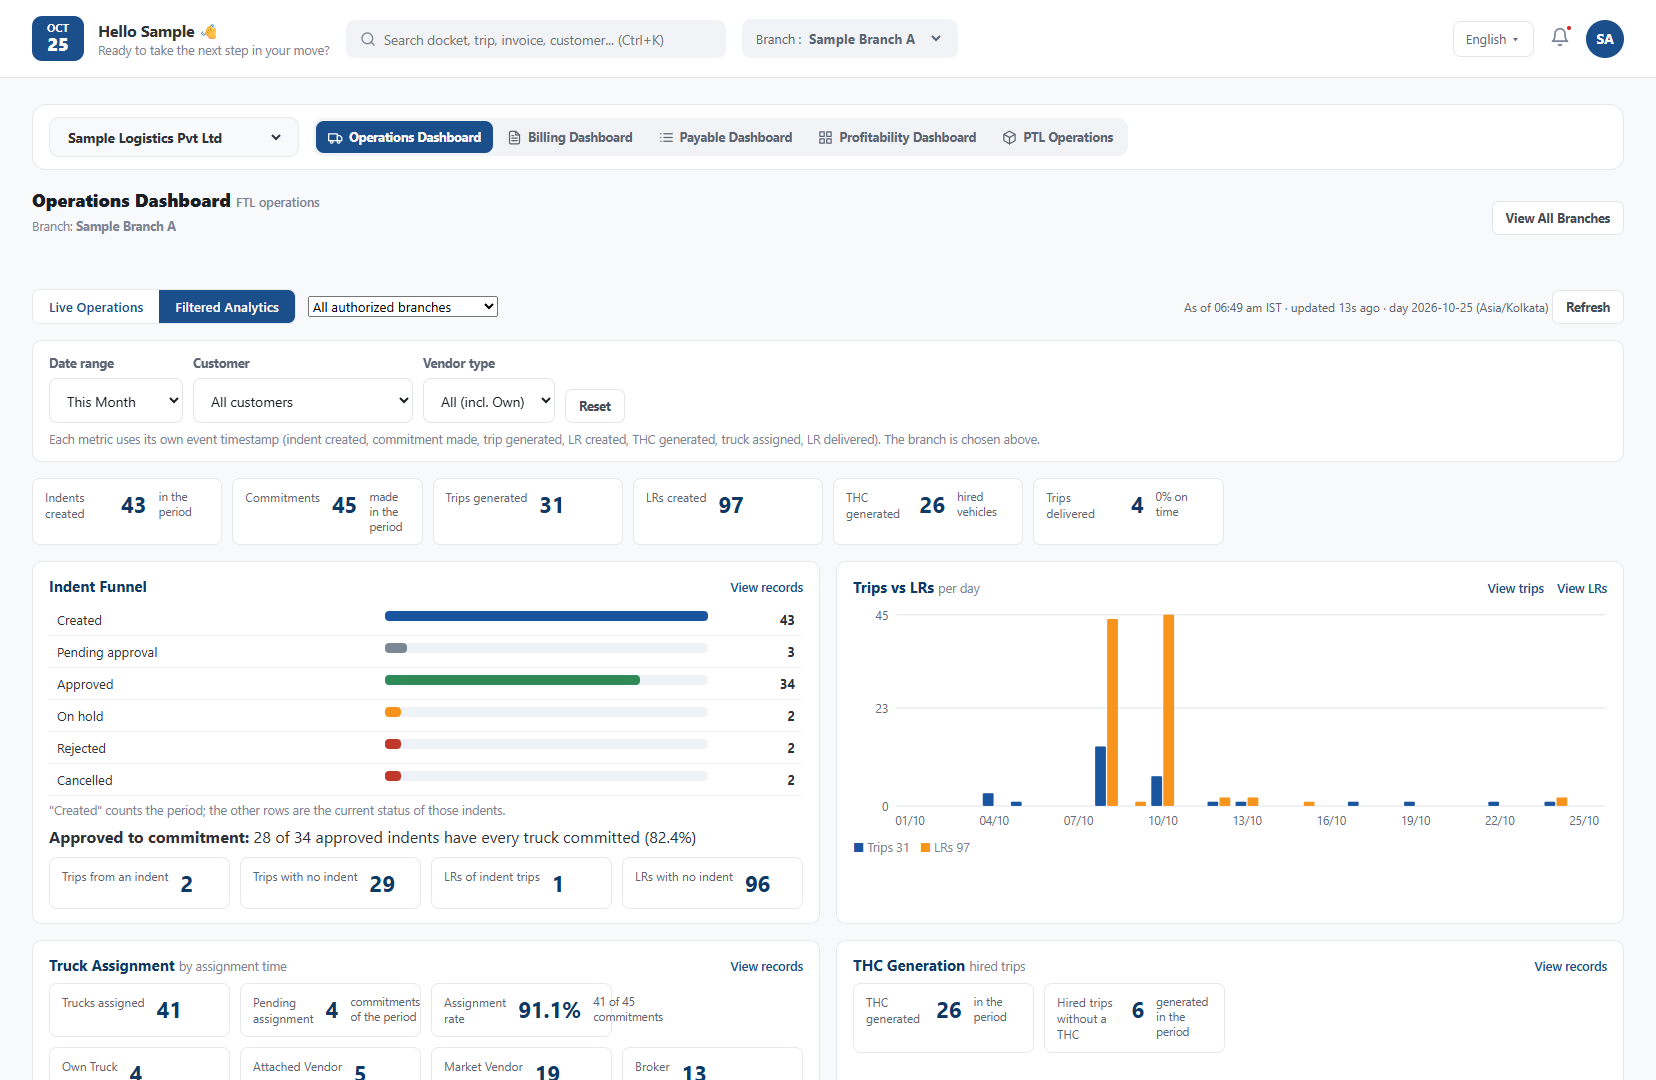This screenshot has height=1080, width=1656.
Task: Open the Profitability Dashboard tab
Action: point(897,138)
